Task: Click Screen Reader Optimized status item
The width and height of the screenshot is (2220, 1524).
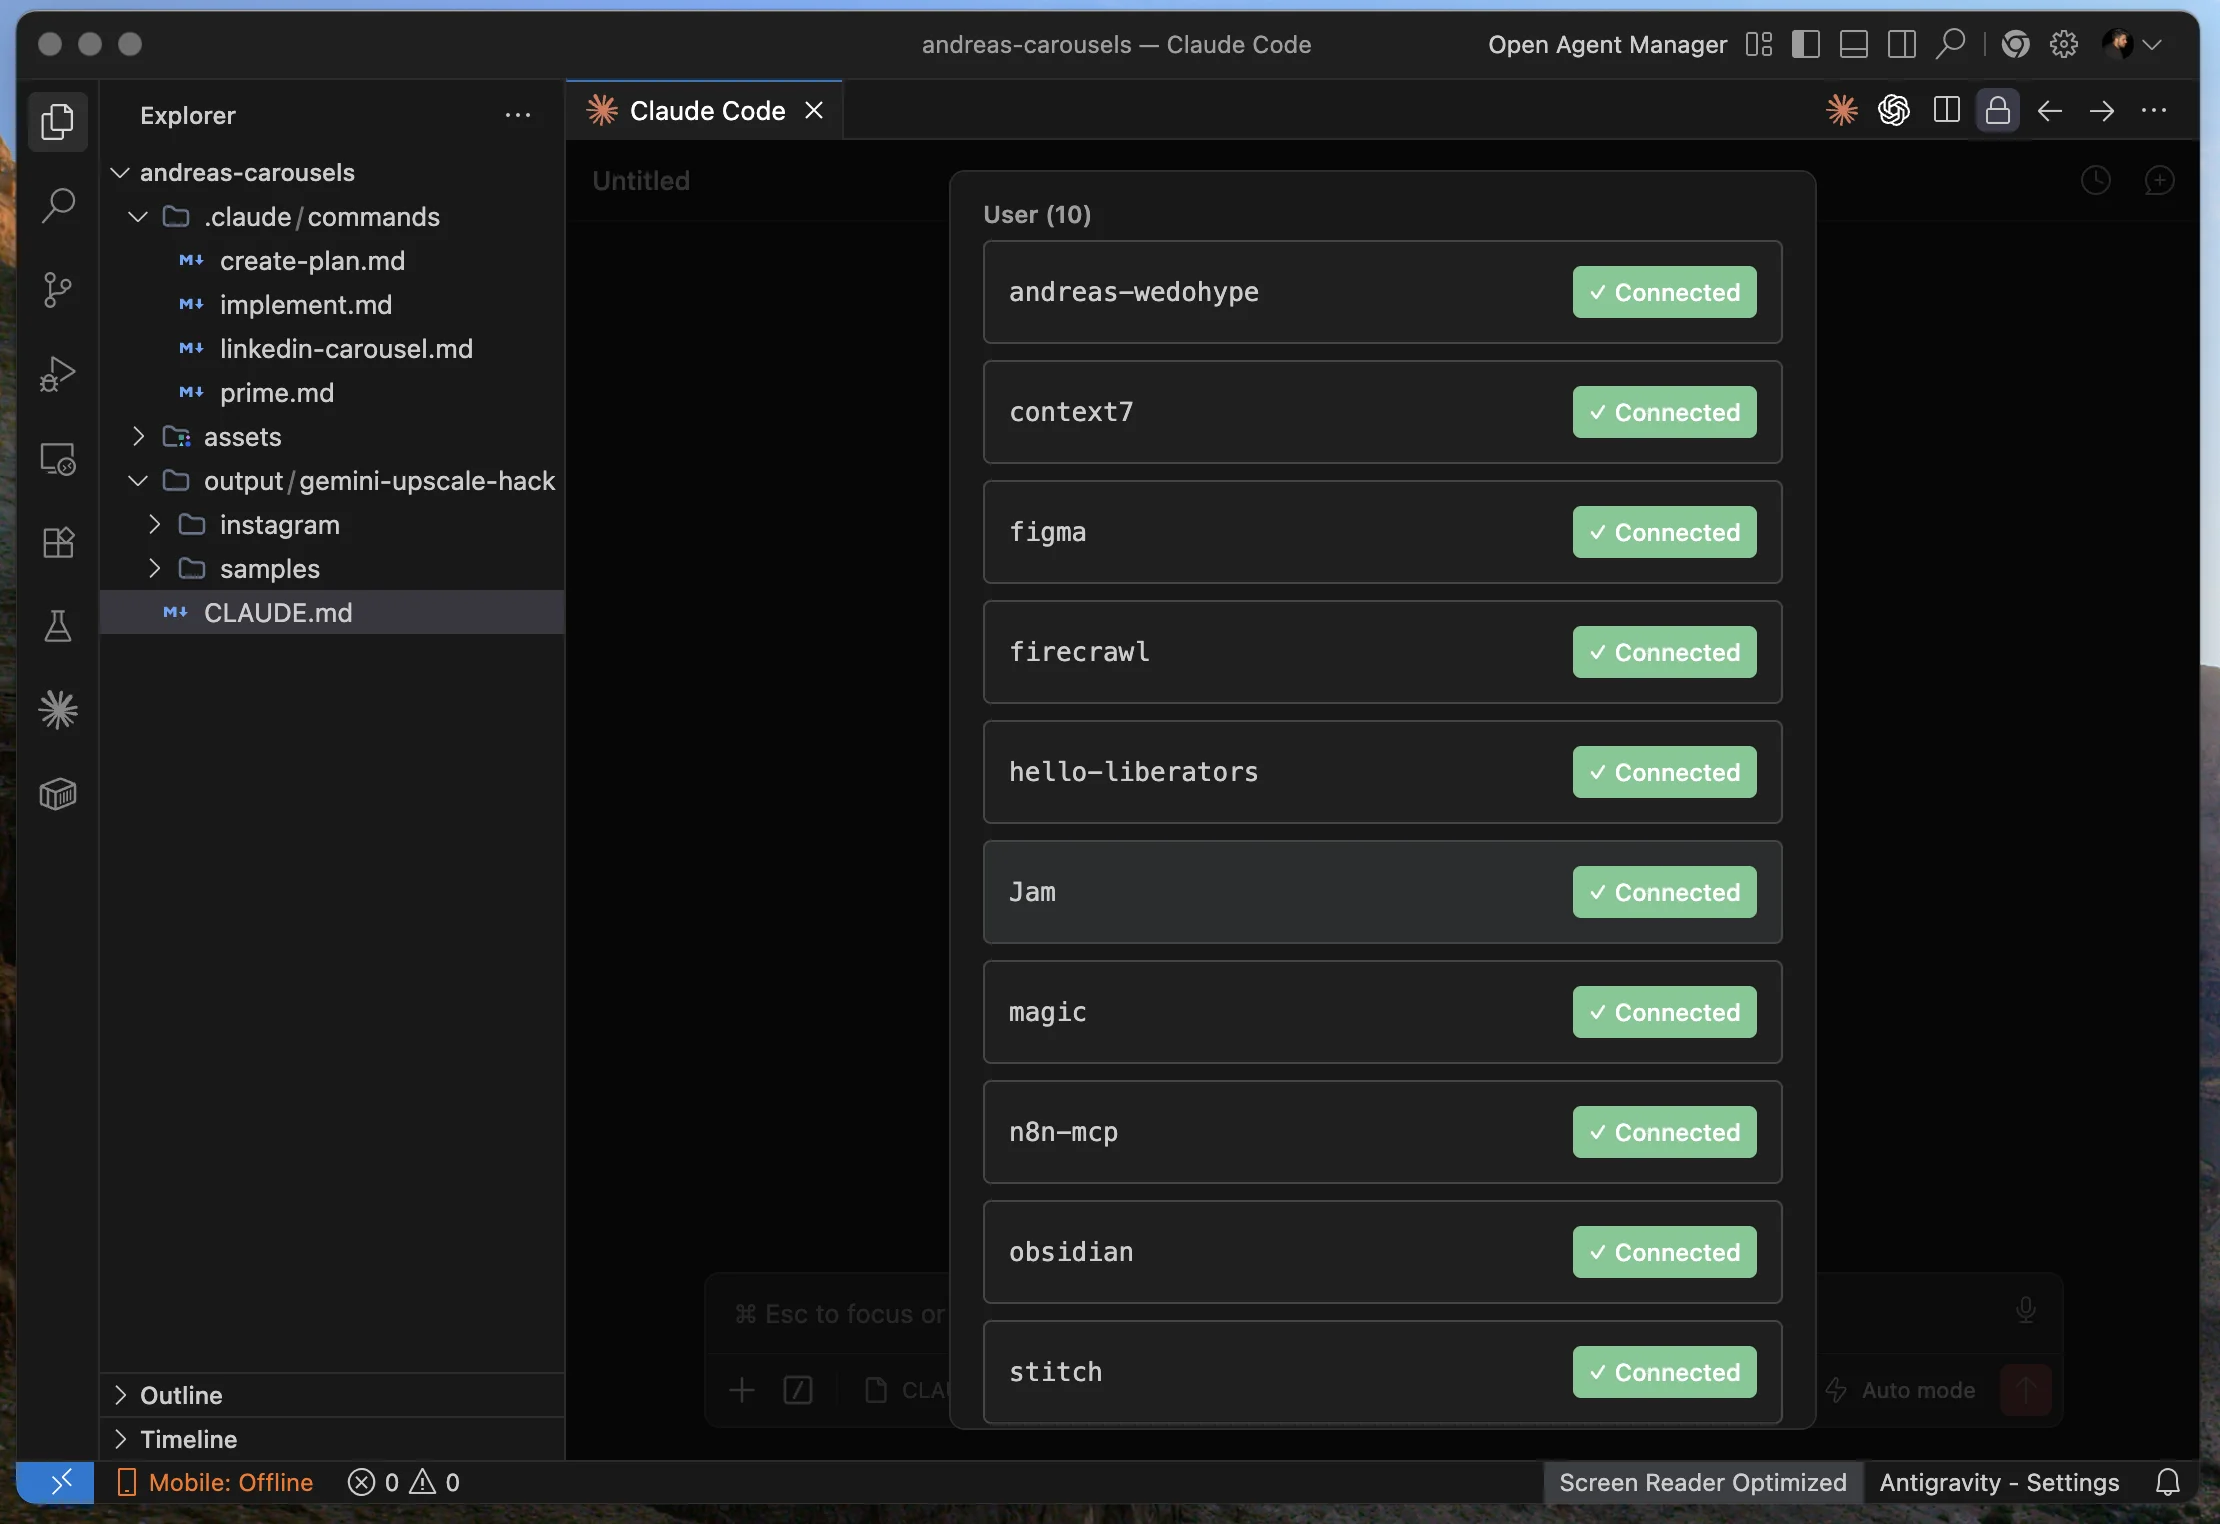Action: (x=1702, y=1482)
